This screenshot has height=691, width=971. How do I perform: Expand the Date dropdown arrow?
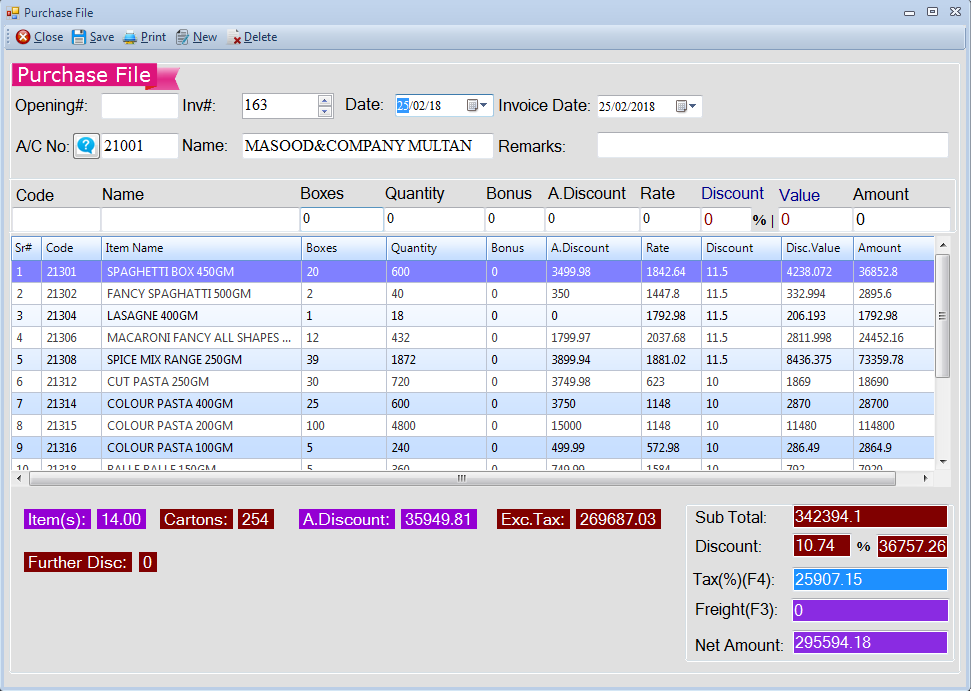tap(485, 105)
